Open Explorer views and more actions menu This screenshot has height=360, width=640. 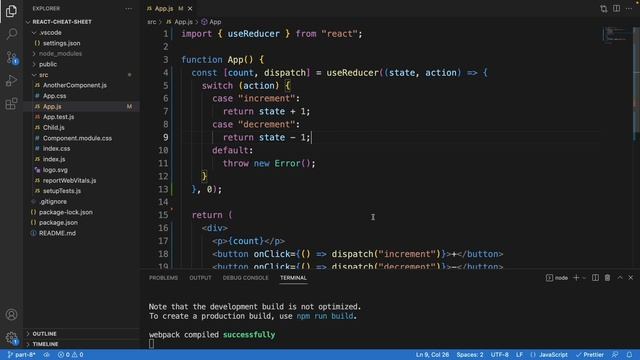pos(129,9)
